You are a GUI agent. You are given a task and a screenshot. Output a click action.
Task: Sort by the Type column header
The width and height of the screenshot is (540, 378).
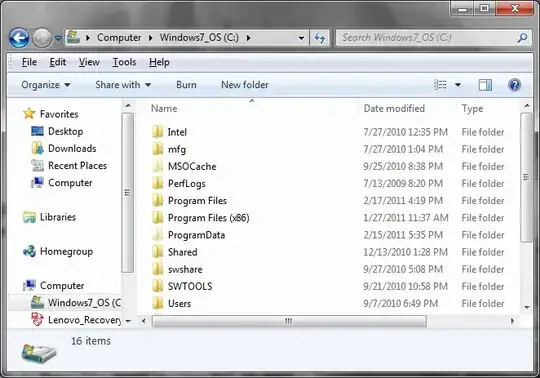[x=472, y=108]
